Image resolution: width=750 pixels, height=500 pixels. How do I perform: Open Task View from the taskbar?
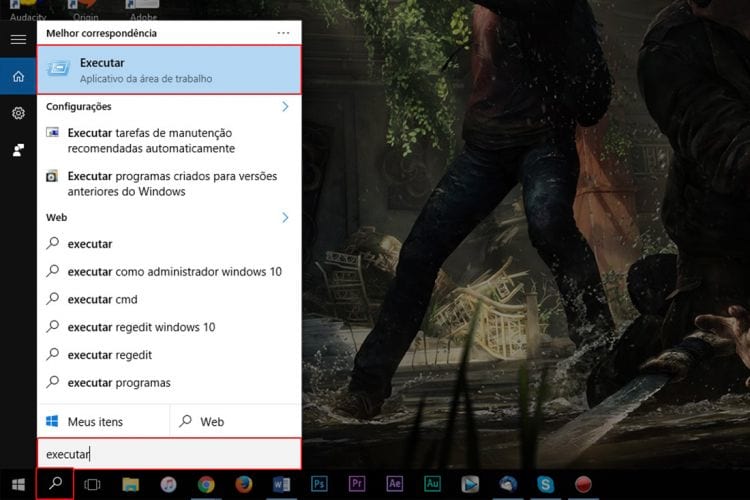pos(92,485)
